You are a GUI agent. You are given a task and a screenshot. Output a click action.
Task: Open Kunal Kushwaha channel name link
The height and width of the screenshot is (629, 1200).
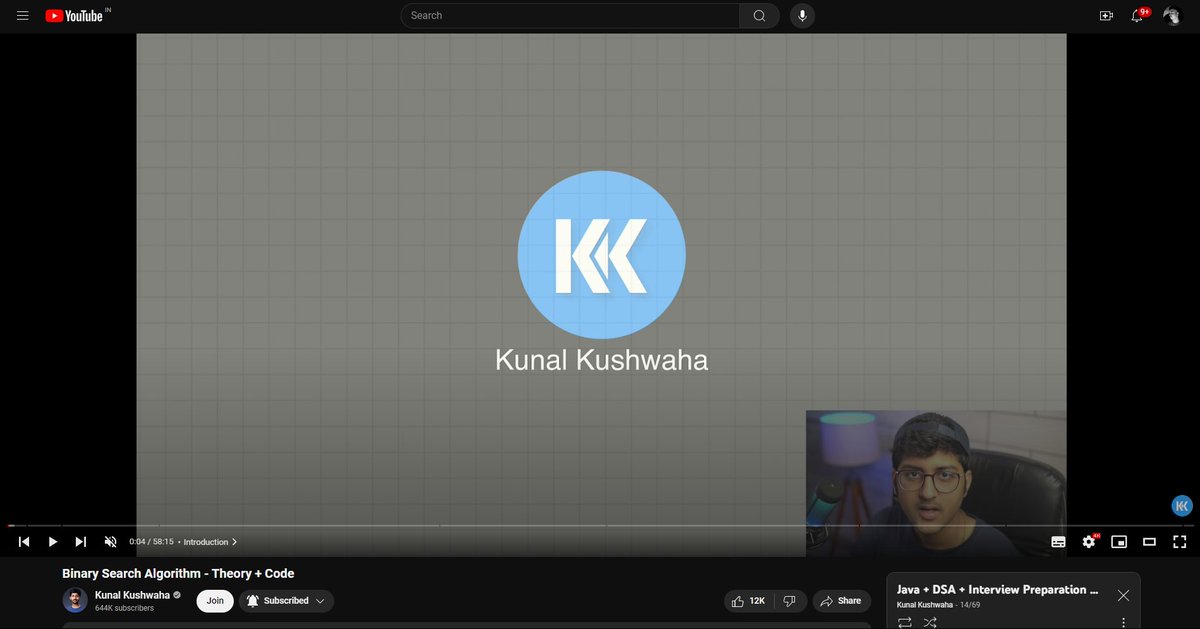[132, 595]
